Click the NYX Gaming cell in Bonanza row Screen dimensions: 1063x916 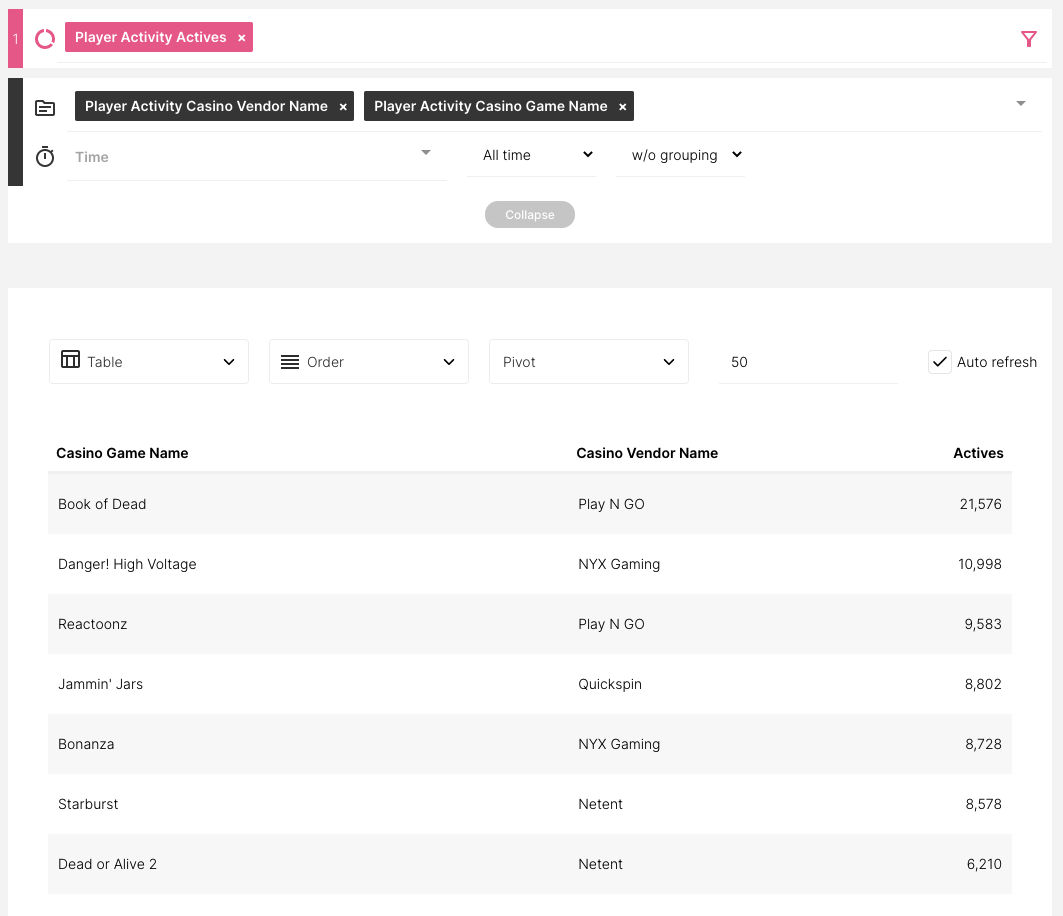[x=618, y=744]
